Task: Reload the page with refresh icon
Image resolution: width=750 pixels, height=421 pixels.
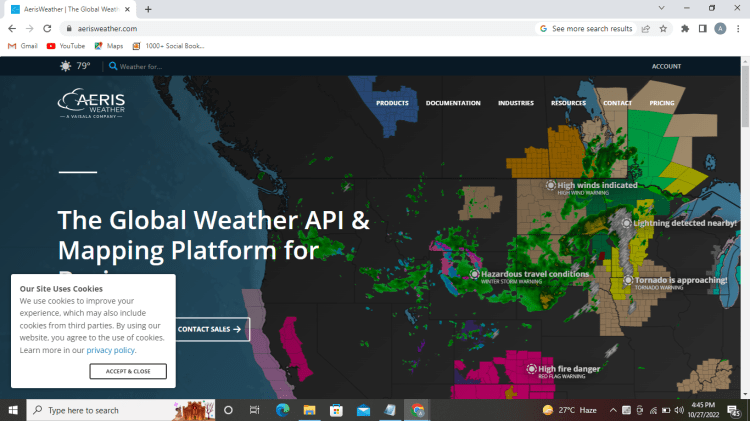Action: (47, 29)
